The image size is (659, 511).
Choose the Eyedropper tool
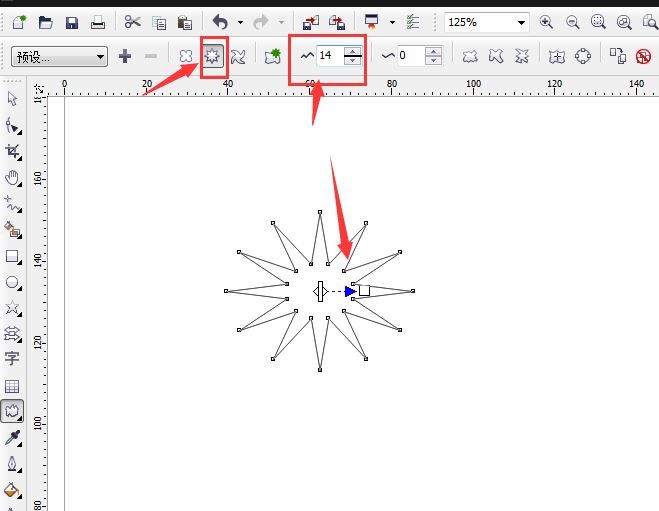(x=12, y=438)
